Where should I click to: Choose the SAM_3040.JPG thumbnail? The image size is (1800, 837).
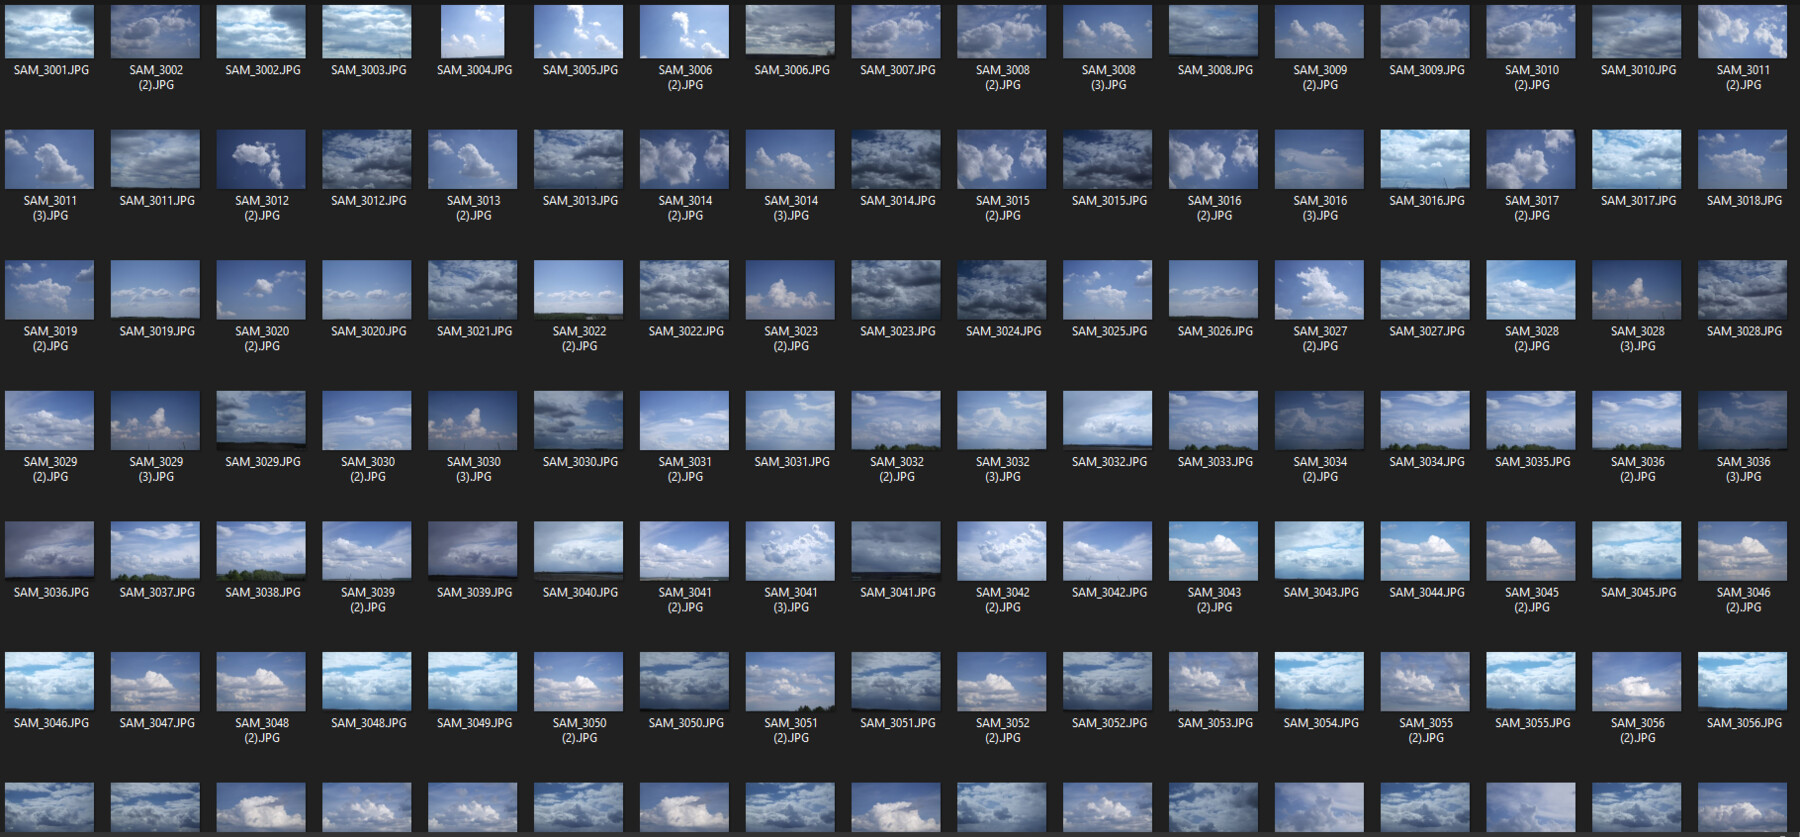[579, 551]
